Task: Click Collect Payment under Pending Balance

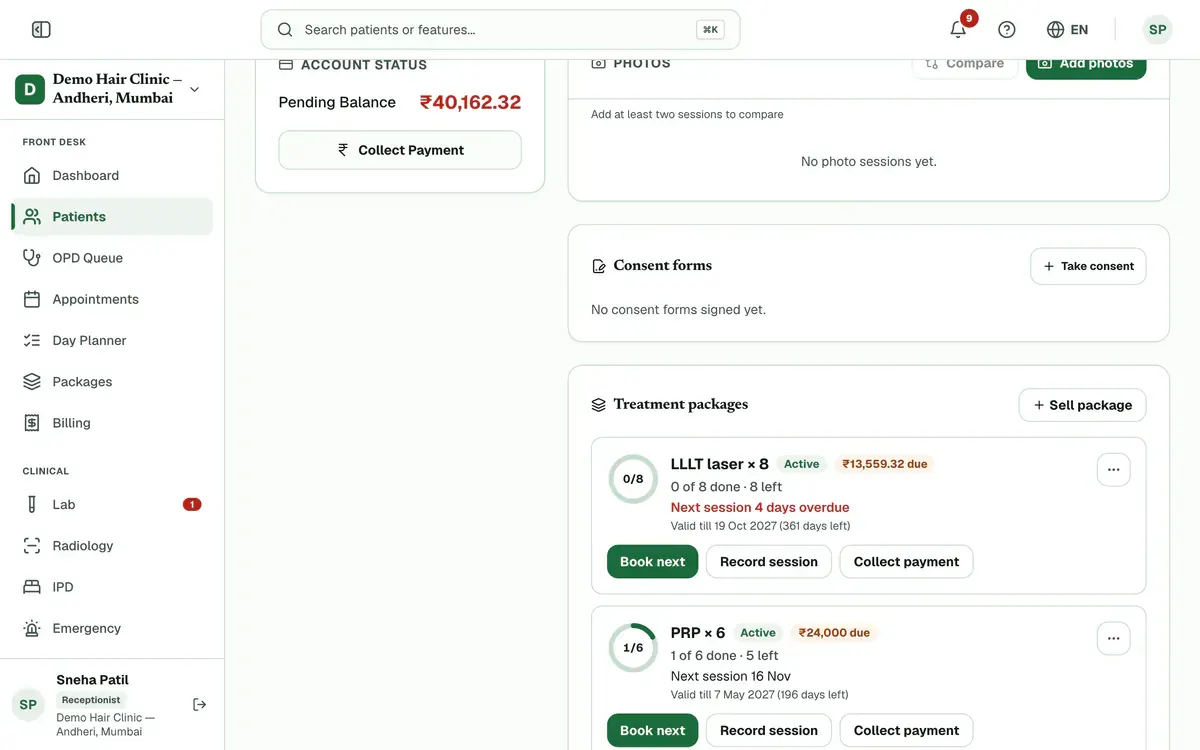Action: tap(400, 150)
